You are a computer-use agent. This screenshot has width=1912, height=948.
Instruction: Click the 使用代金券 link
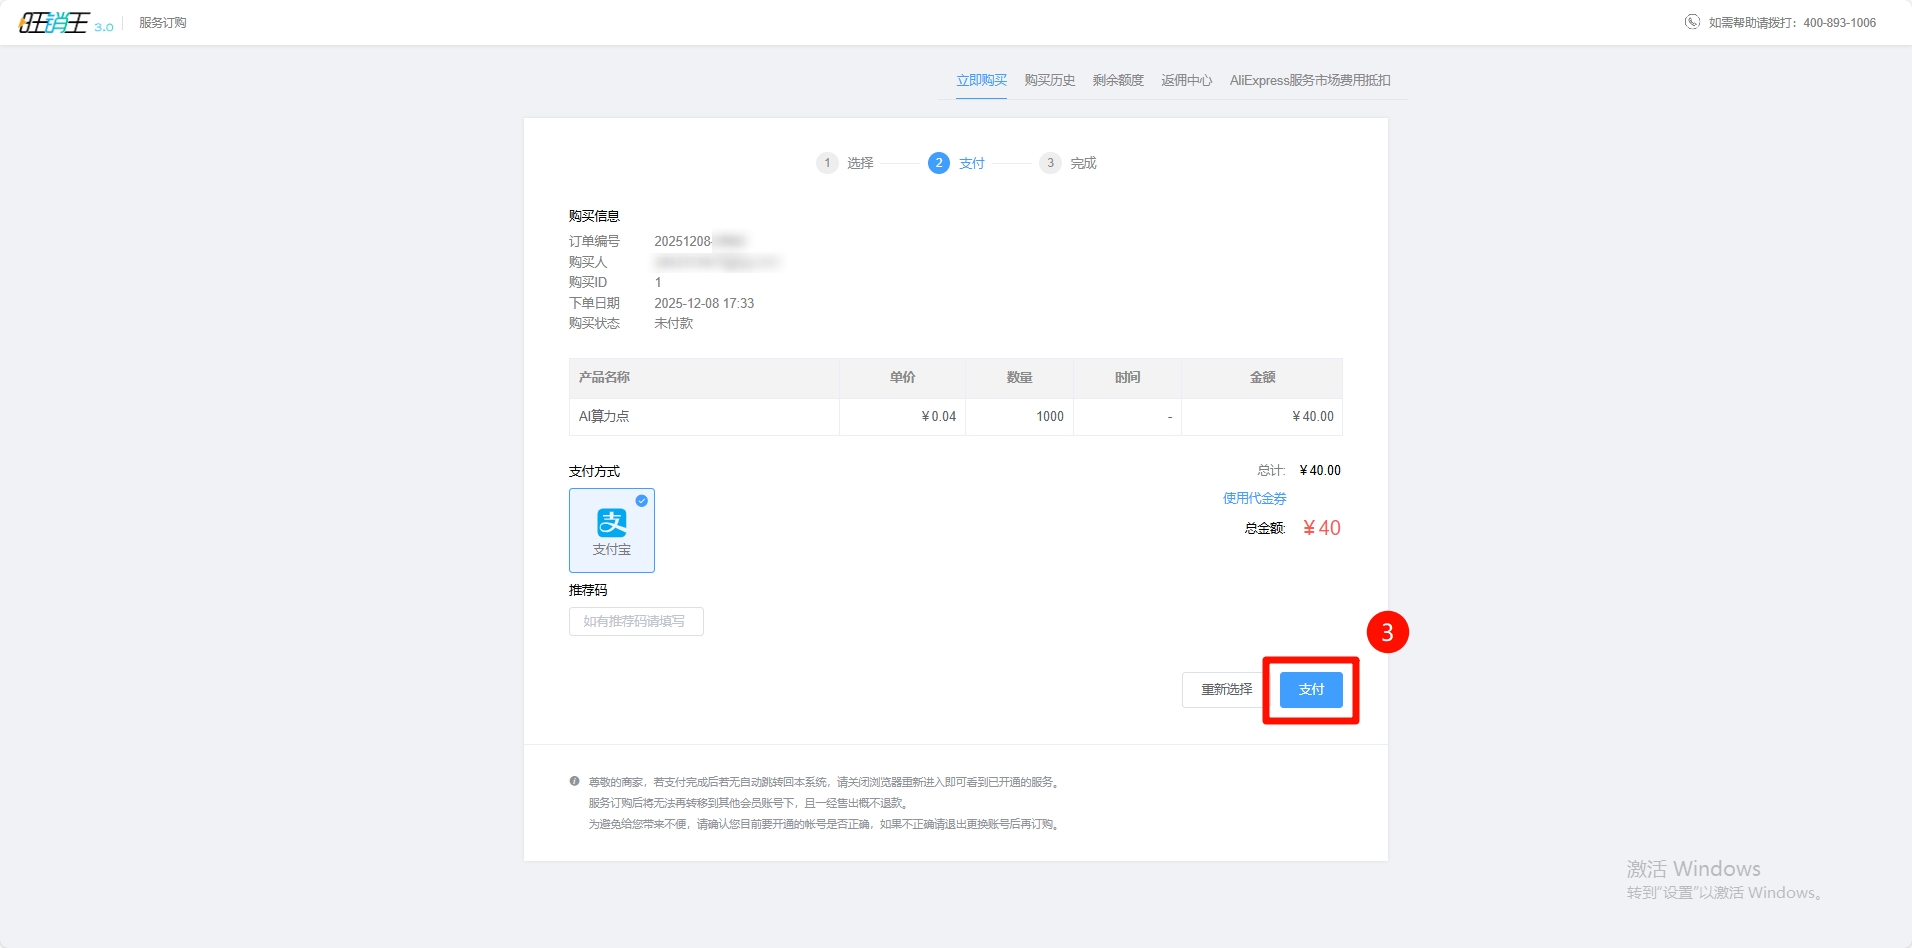pos(1254,498)
